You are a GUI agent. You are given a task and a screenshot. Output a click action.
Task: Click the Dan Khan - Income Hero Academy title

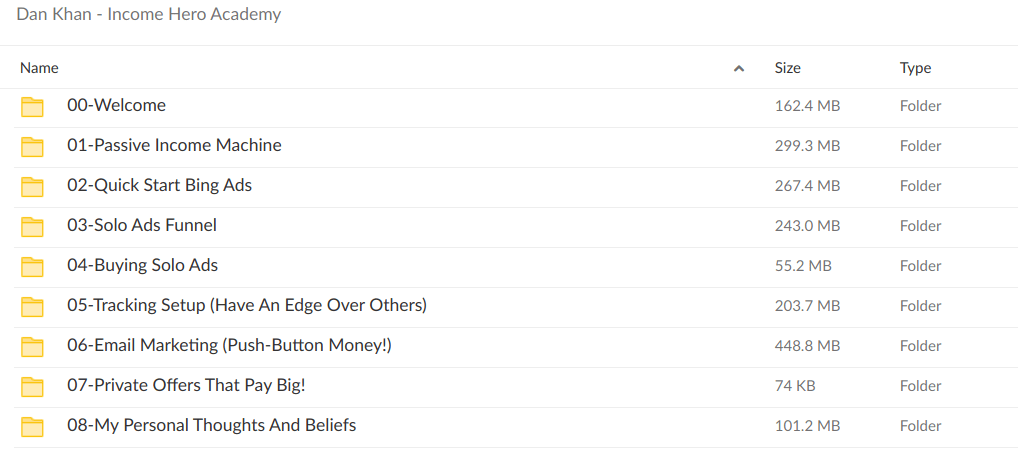pos(149,14)
